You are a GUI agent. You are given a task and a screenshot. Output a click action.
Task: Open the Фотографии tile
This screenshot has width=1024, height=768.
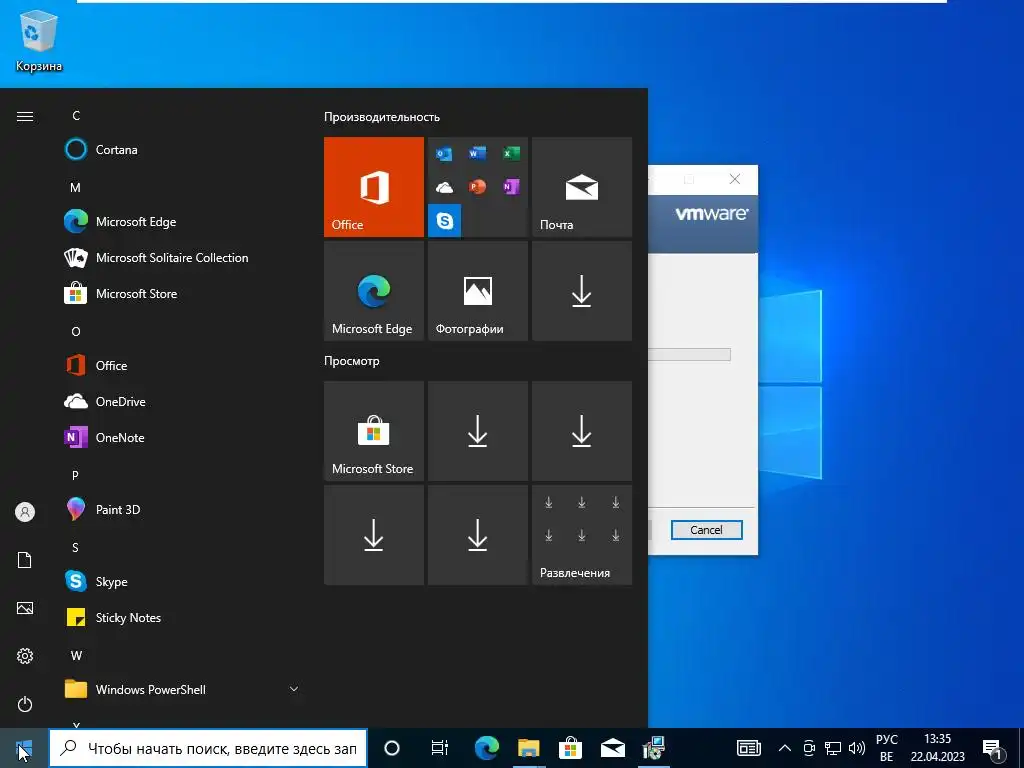pyautogui.click(x=477, y=291)
